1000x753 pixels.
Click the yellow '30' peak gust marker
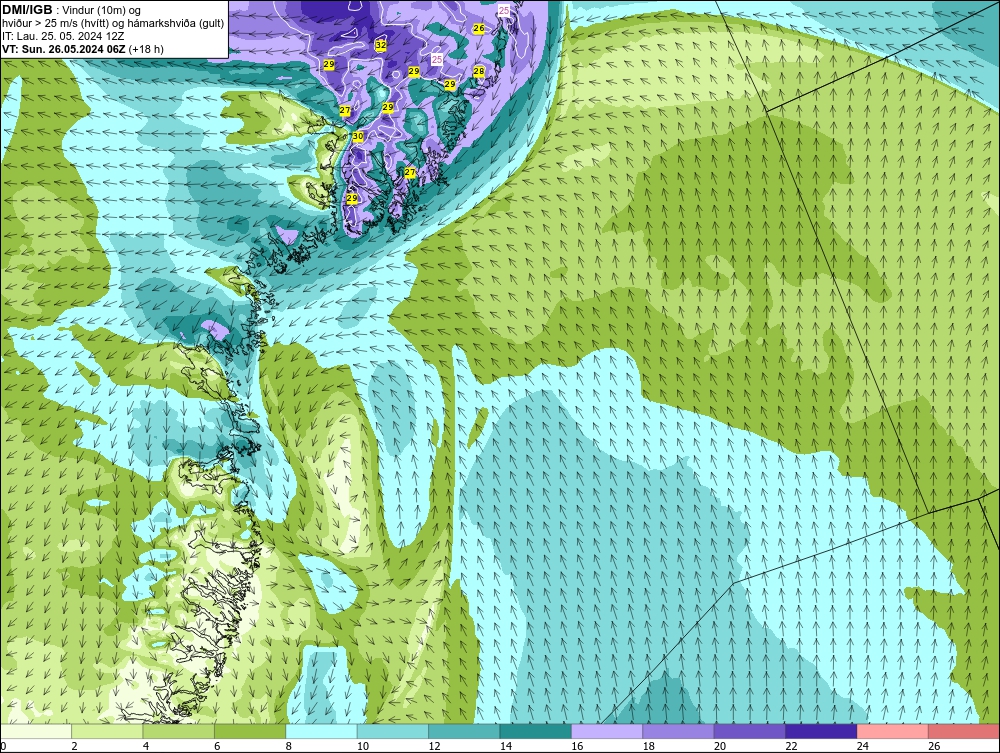pyautogui.click(x=358, y=136)
